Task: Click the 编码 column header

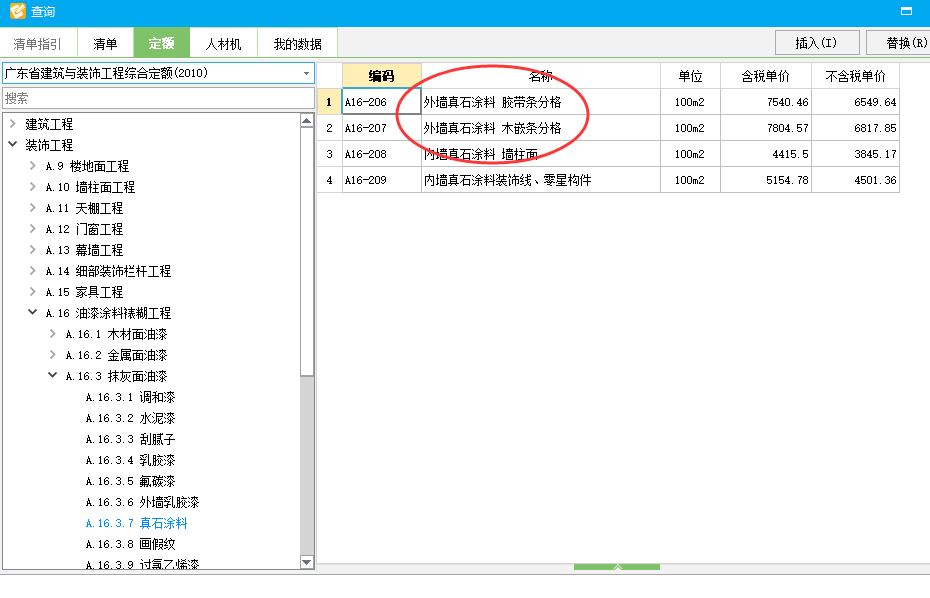Action: click(381, 76)
